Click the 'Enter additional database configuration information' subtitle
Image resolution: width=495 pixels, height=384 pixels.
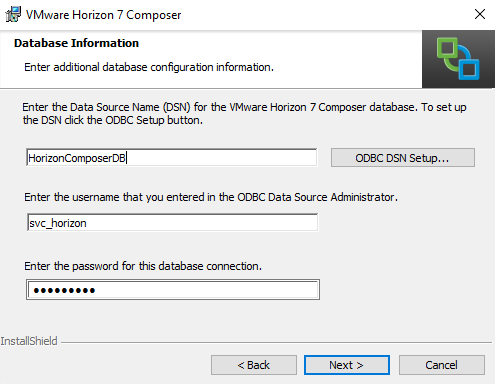pyautogui.click(x=149, y=67)
